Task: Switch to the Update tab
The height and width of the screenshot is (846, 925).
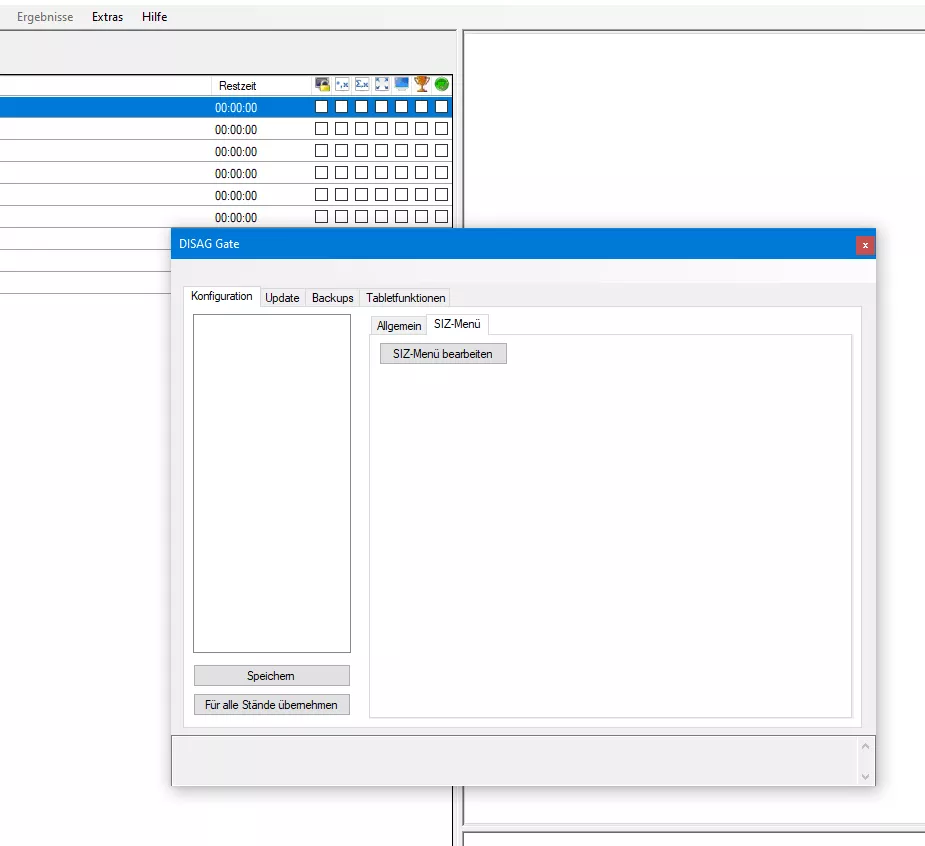Action: click(x=282, y=298)
